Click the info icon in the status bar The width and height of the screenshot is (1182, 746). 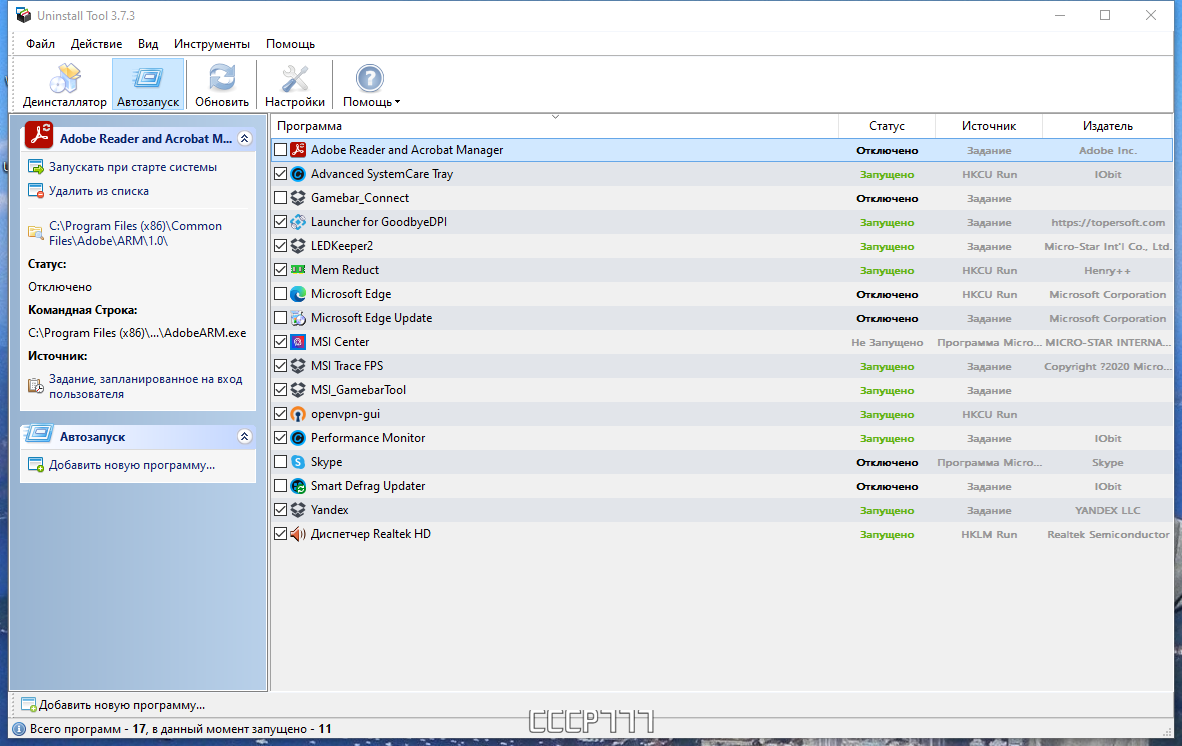pos(20,729)
